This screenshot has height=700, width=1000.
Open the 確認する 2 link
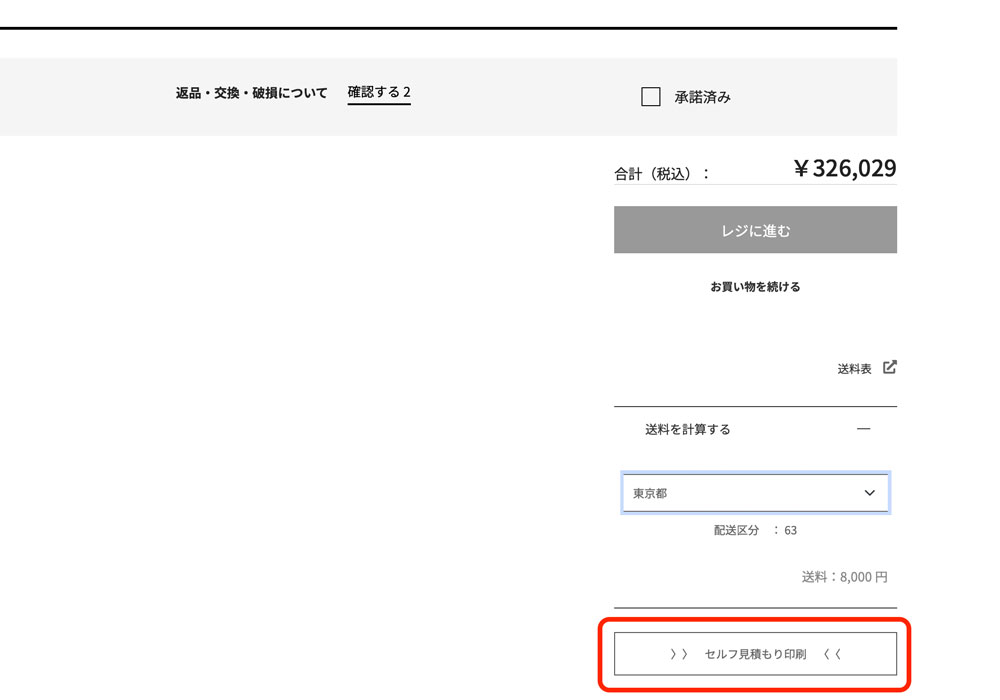pos(379,93)
